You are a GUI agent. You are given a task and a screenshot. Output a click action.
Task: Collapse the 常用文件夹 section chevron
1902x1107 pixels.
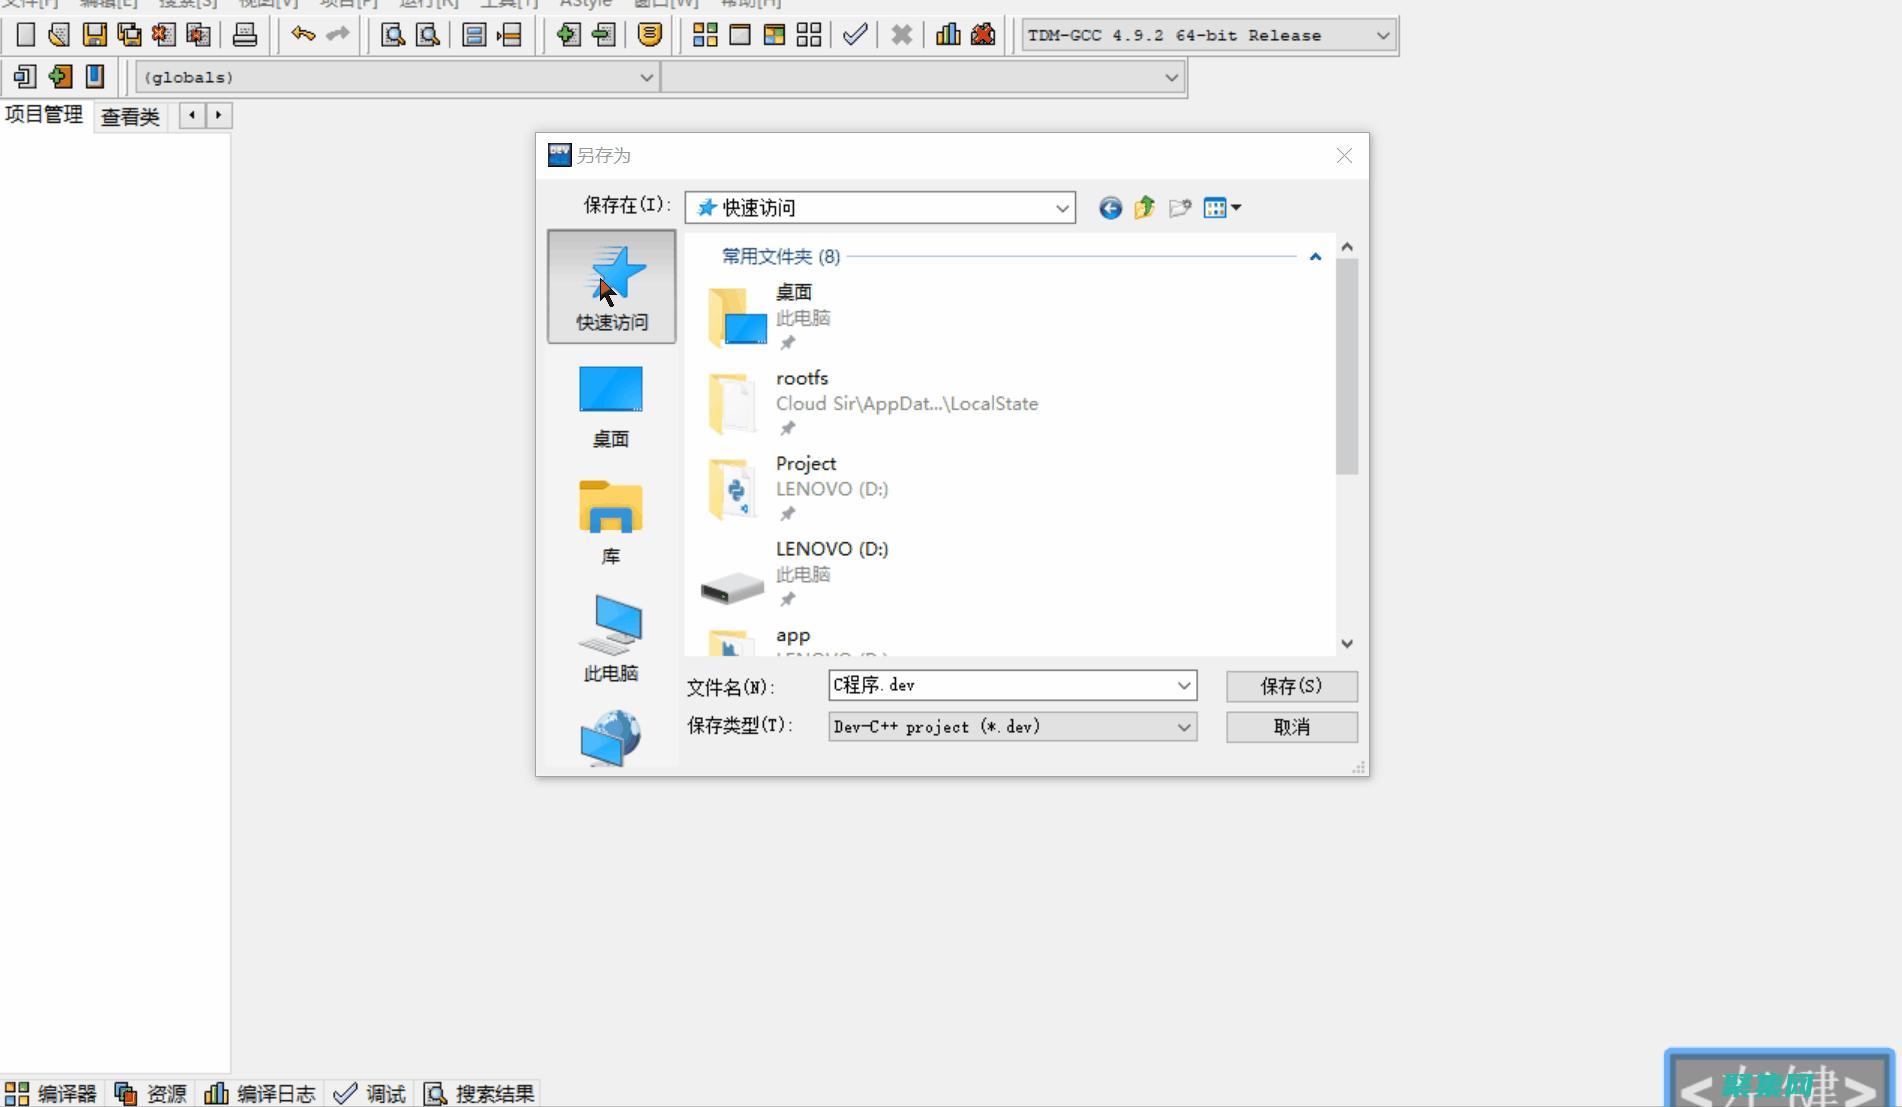1315,257
